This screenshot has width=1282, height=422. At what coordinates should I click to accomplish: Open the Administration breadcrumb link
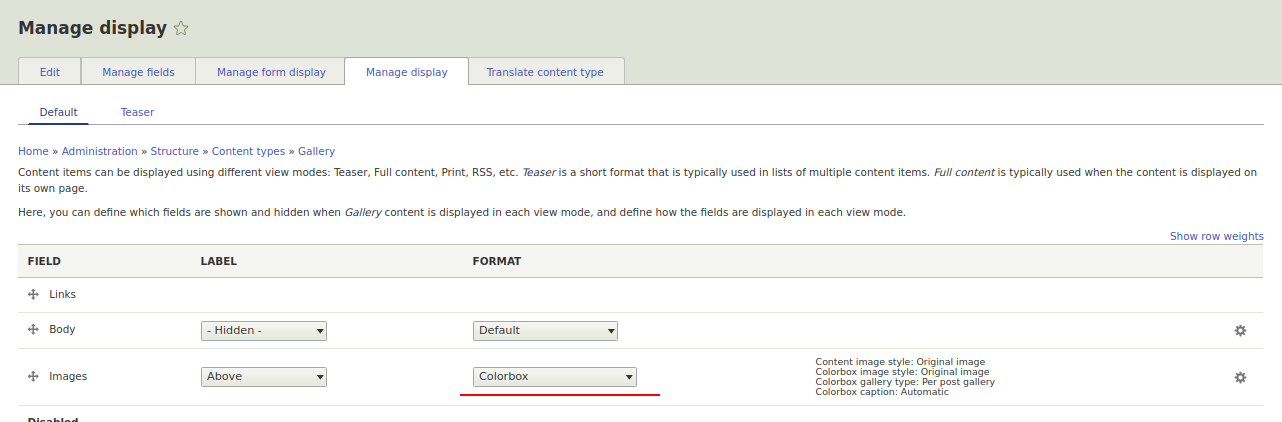click(x=99, y=151)
